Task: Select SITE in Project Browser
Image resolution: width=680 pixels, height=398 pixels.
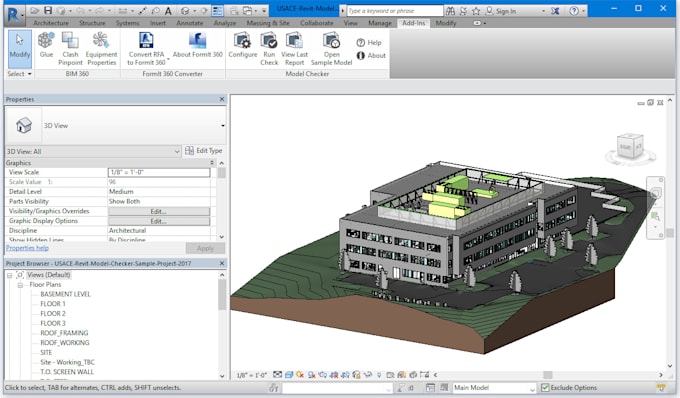Action: (x=46, y=352)
